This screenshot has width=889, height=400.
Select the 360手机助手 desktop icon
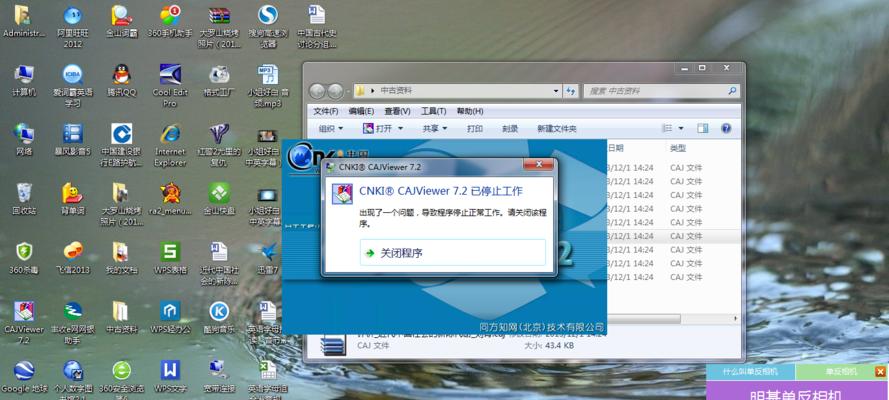coord(170,21)
